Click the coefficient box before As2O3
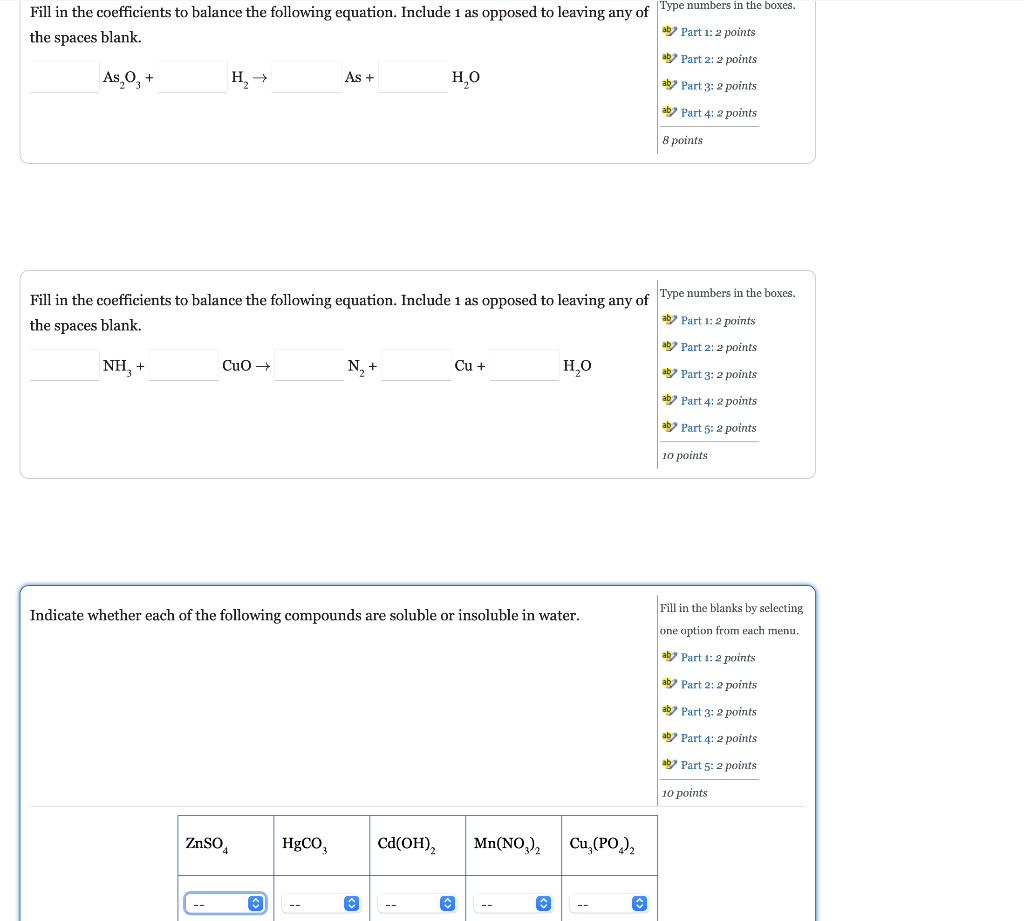The image size is (1024, 921). tap(63, 76)
